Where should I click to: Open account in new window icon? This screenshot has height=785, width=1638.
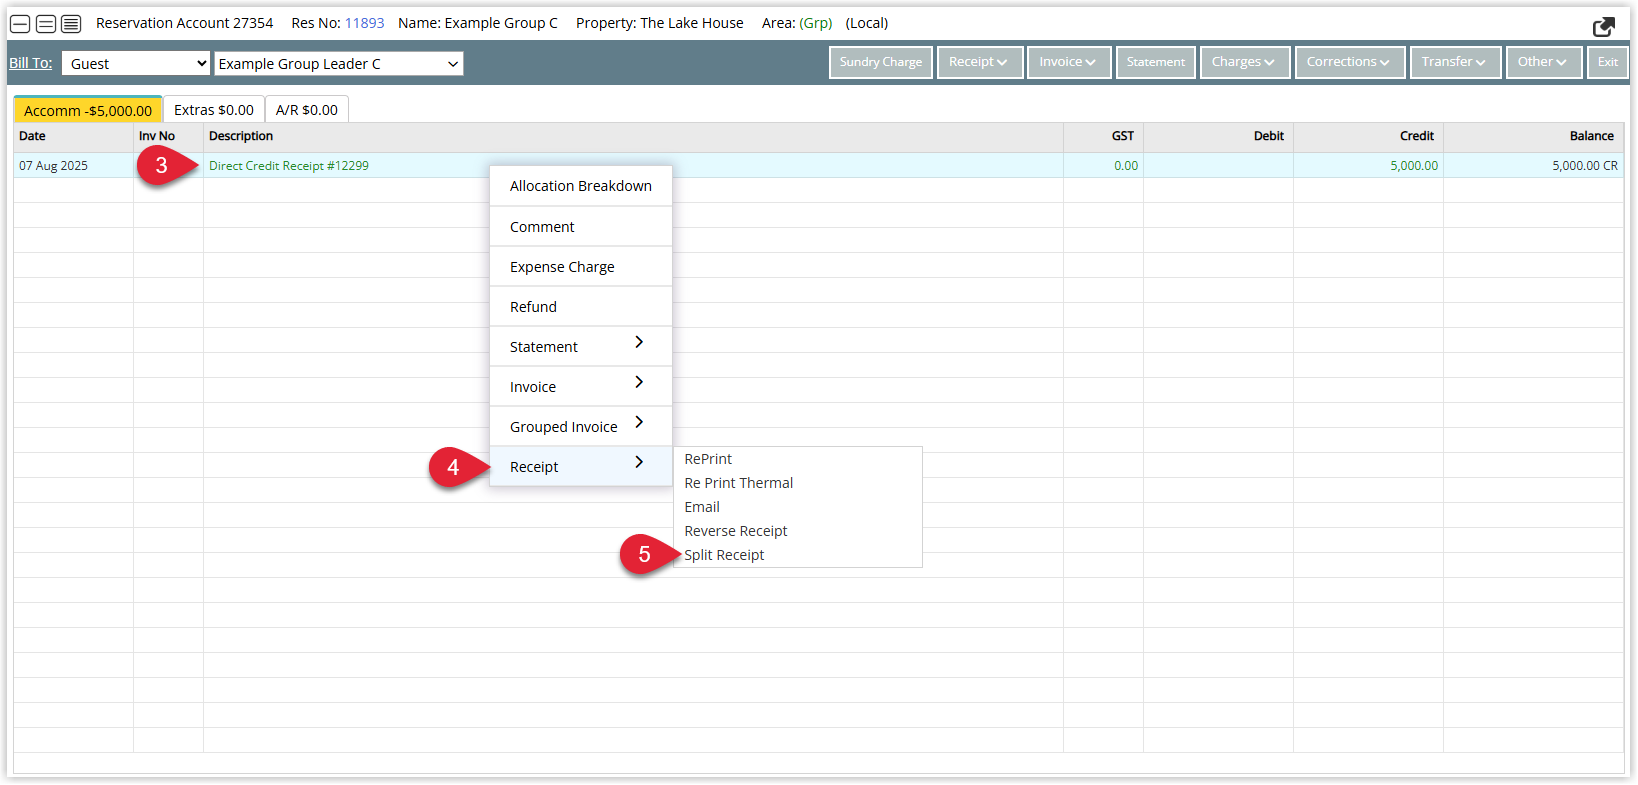coord(1604,27)
